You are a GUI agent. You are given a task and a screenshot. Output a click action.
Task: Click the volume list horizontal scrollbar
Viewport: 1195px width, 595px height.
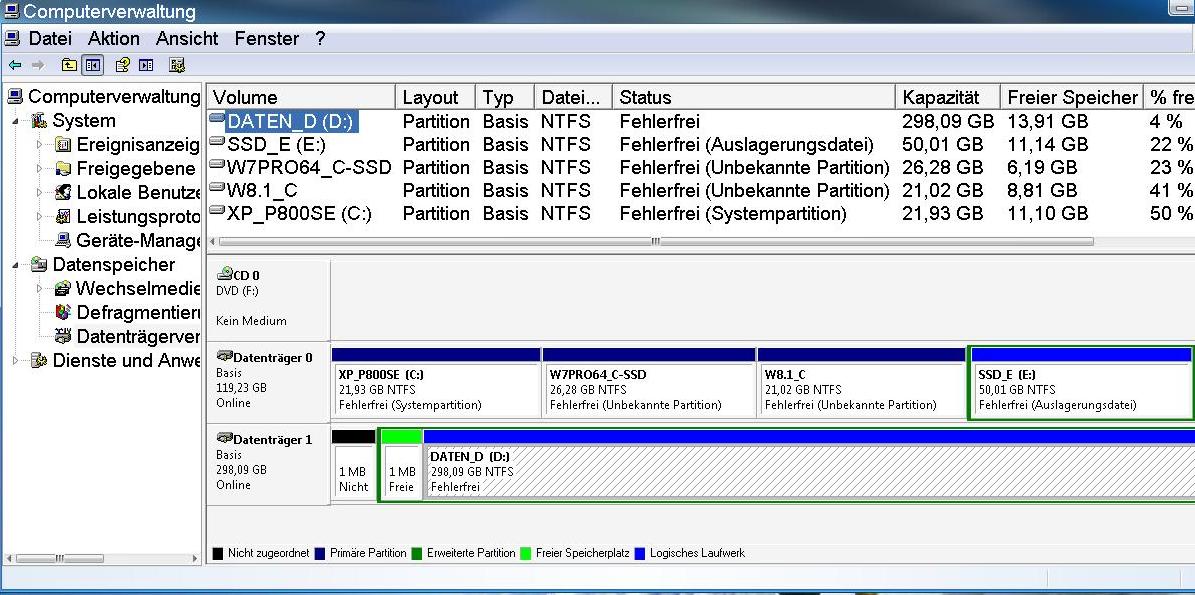655,242
